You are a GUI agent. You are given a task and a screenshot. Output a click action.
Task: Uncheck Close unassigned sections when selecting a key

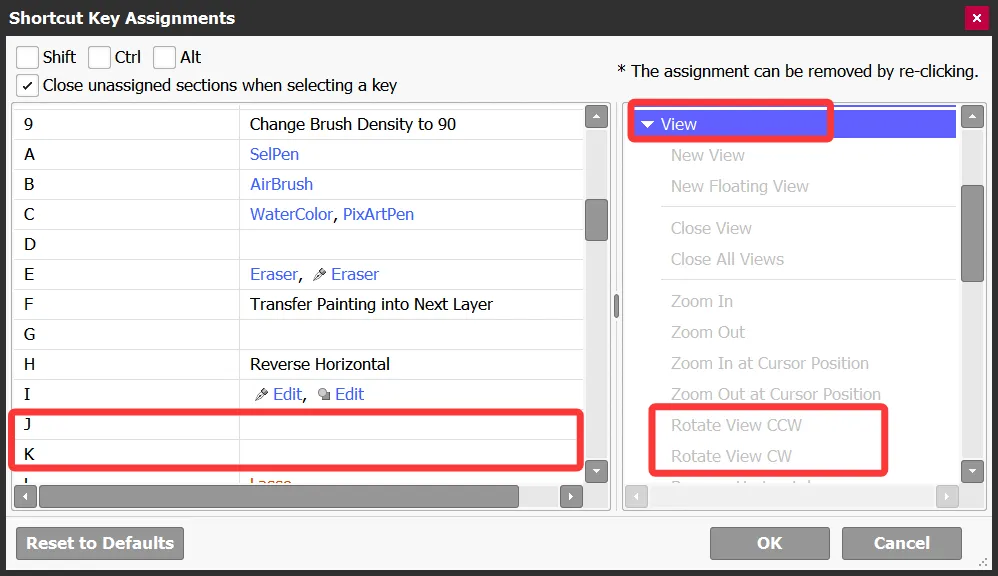click(27, 85)
